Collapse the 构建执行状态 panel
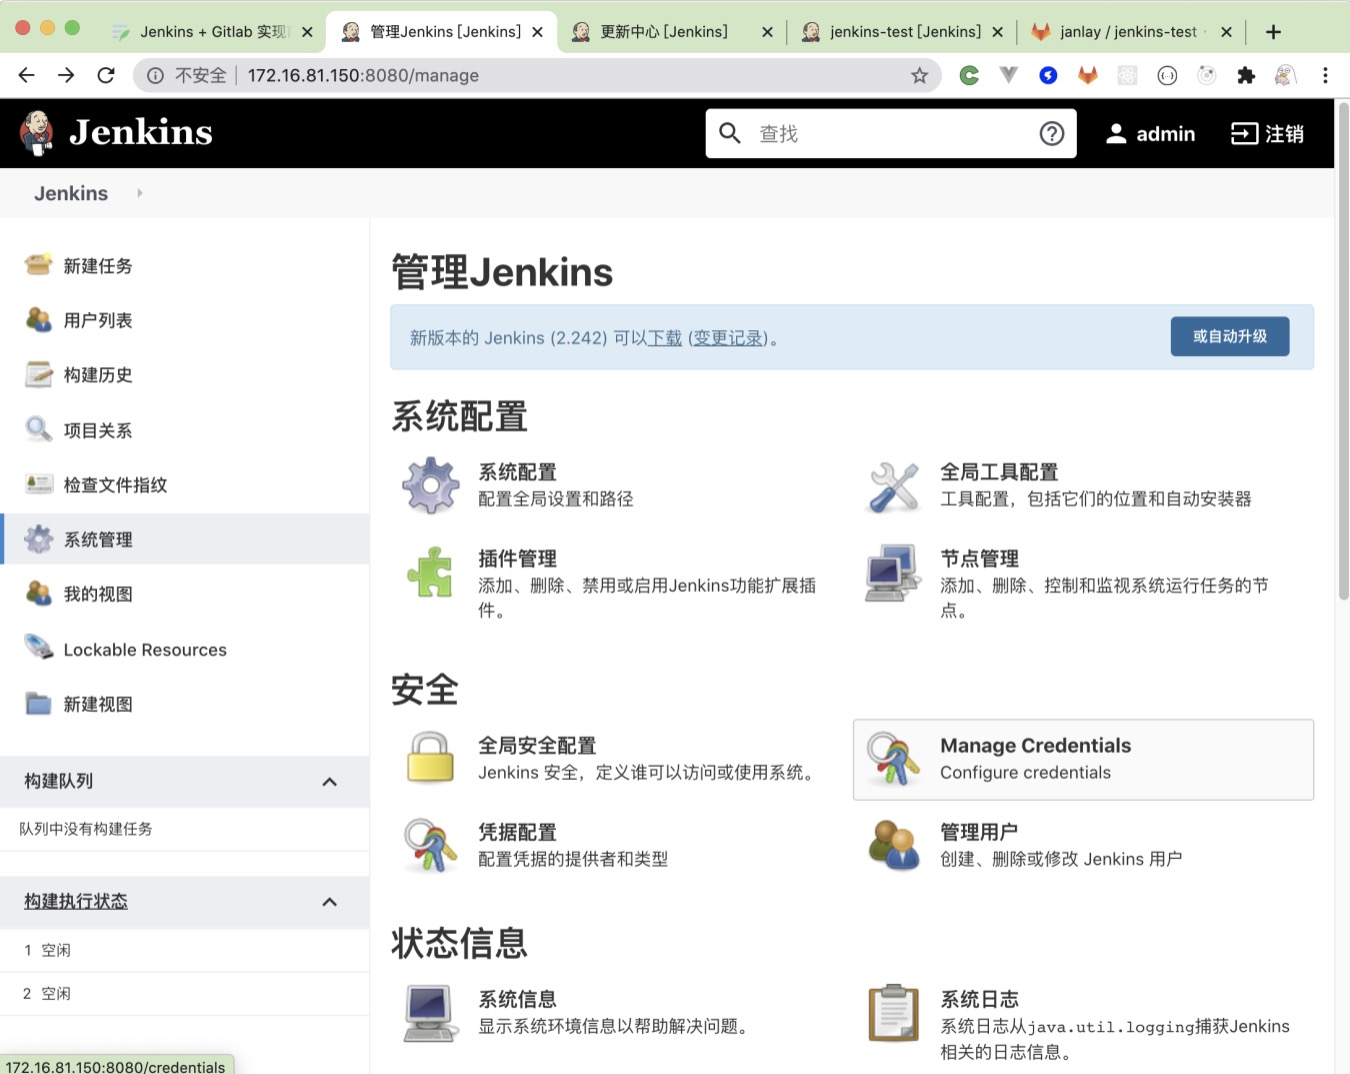 pos(330,902)
